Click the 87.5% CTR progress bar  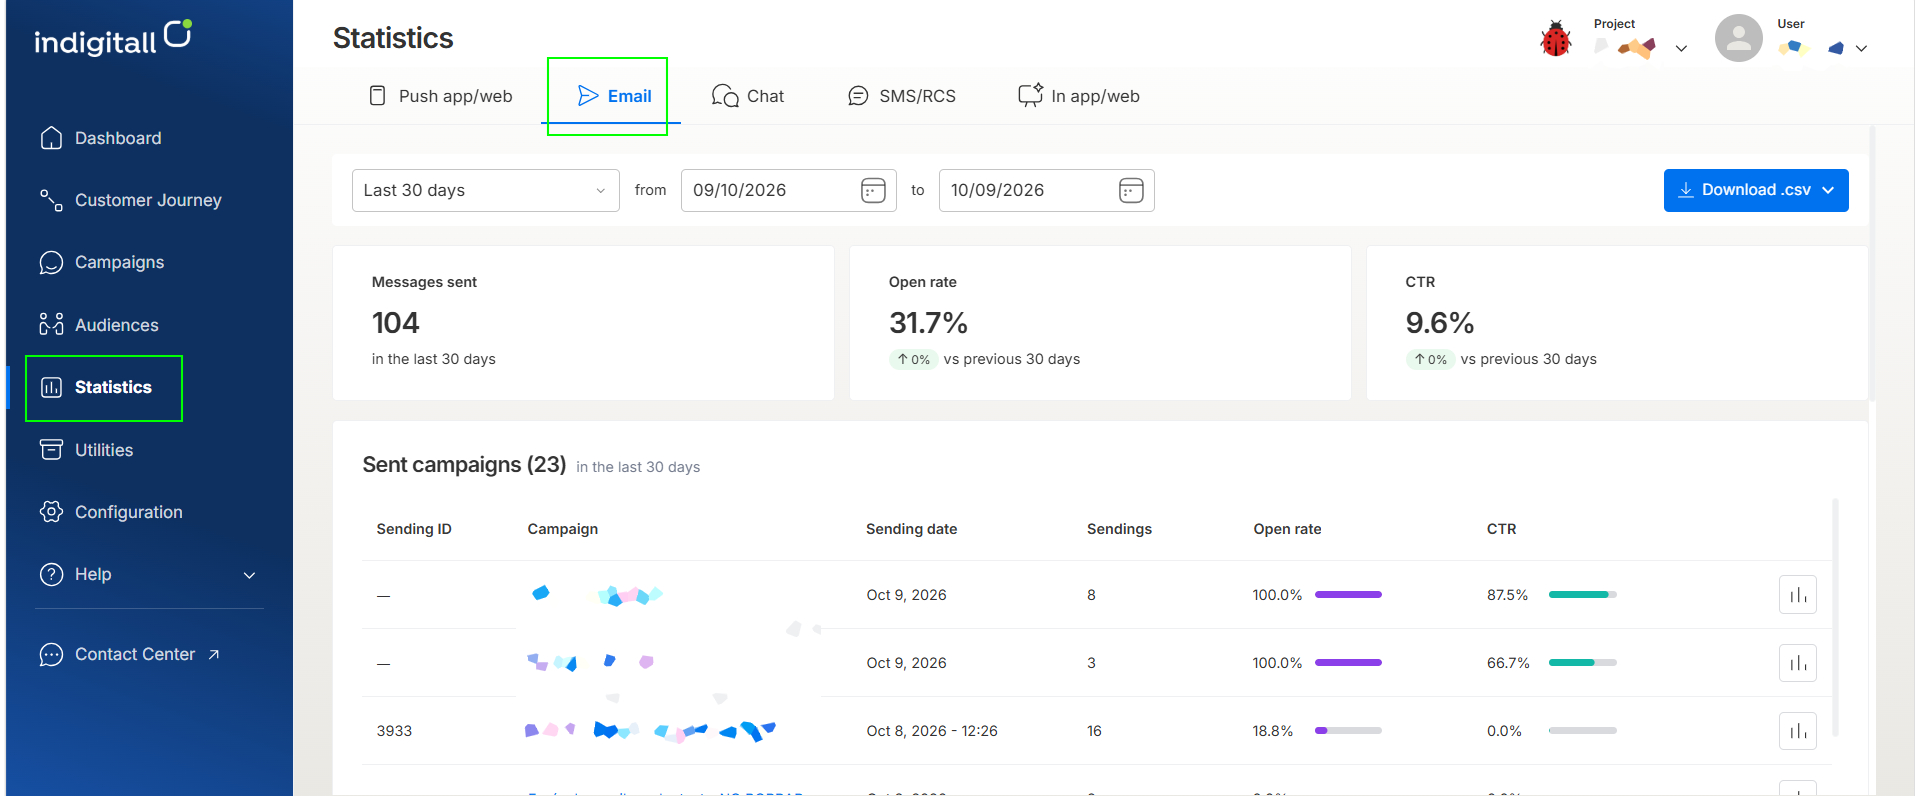1582,595
